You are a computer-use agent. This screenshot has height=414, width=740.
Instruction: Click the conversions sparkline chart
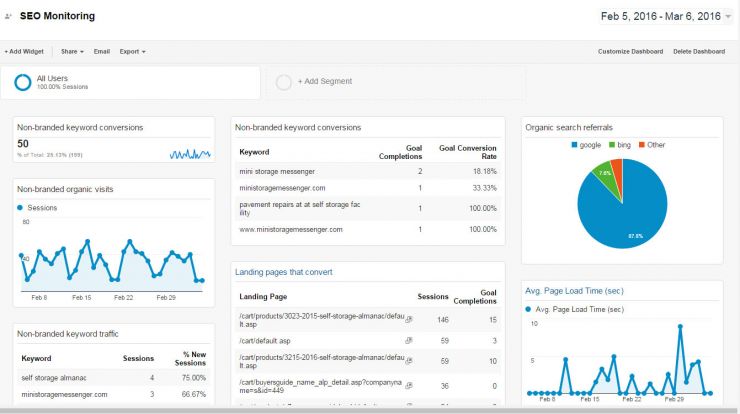pyautogui.click(x=190, y=154)
